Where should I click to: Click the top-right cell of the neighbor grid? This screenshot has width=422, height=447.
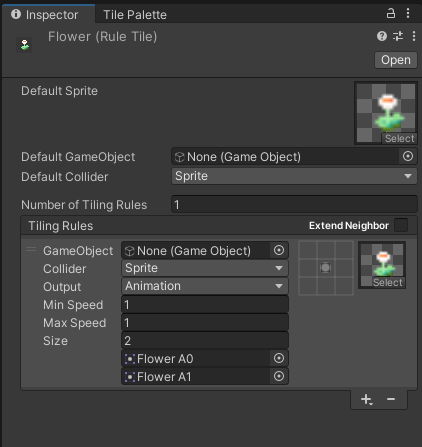(x=344, y=250)
